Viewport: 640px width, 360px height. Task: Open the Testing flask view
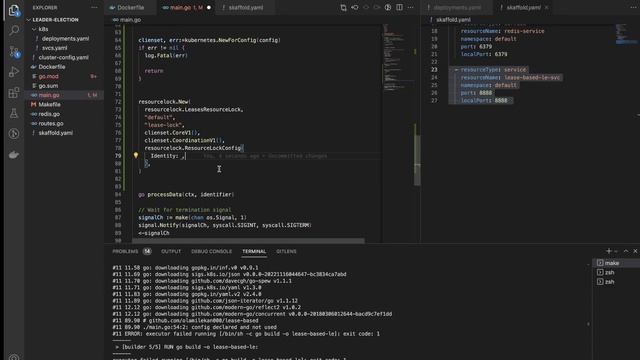pyautogui.click(x=14, y=113)
